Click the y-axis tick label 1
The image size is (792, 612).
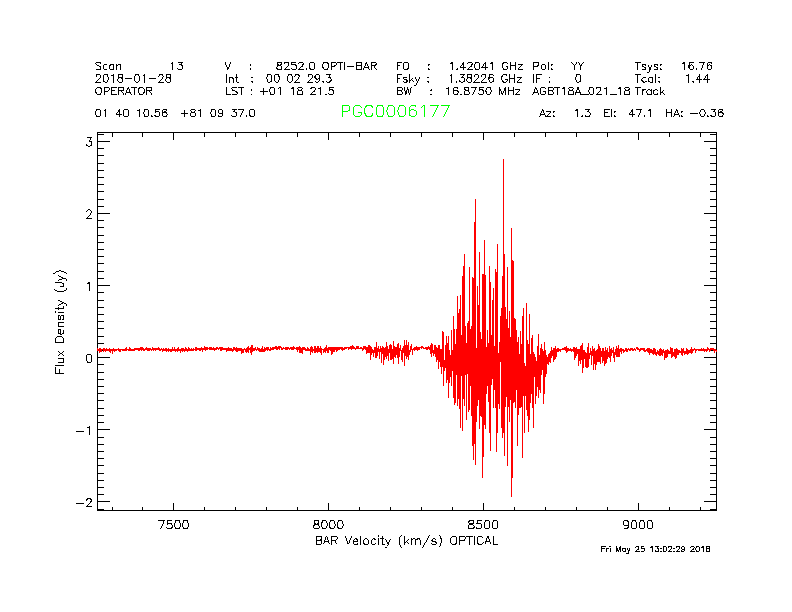pos(89,286)
